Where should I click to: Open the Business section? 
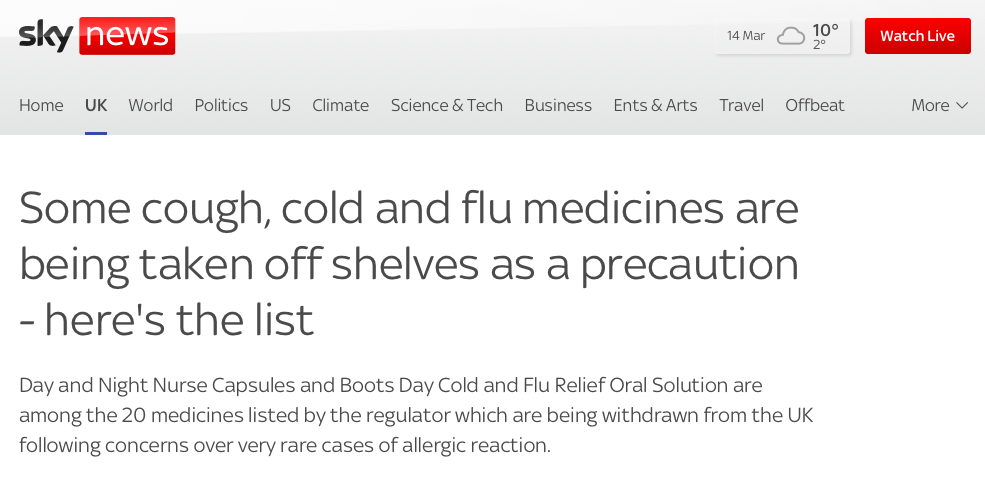click(x=558, y=105)
